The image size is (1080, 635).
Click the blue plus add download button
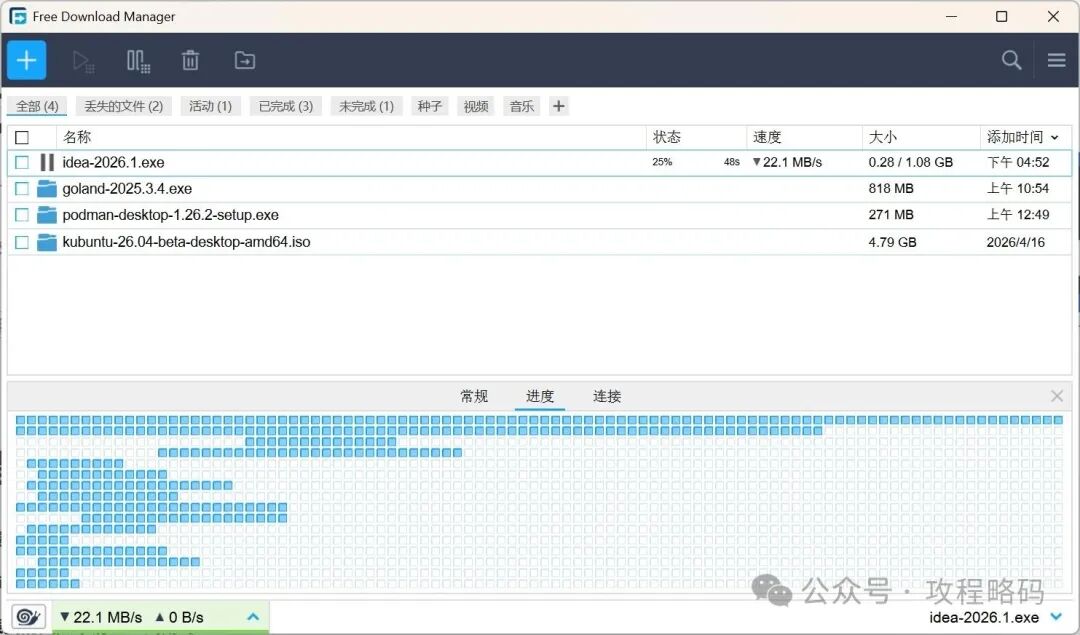(27, 60)
